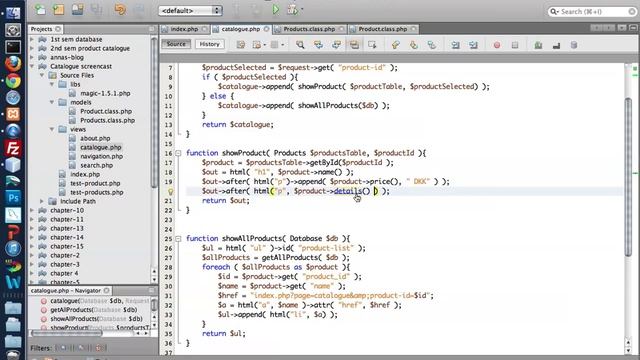Viewport: 640px width, 360px height.
Task: Toggle Highlight Search in editor toolbar
Action: pyautogui.click(x=354, y=45)
